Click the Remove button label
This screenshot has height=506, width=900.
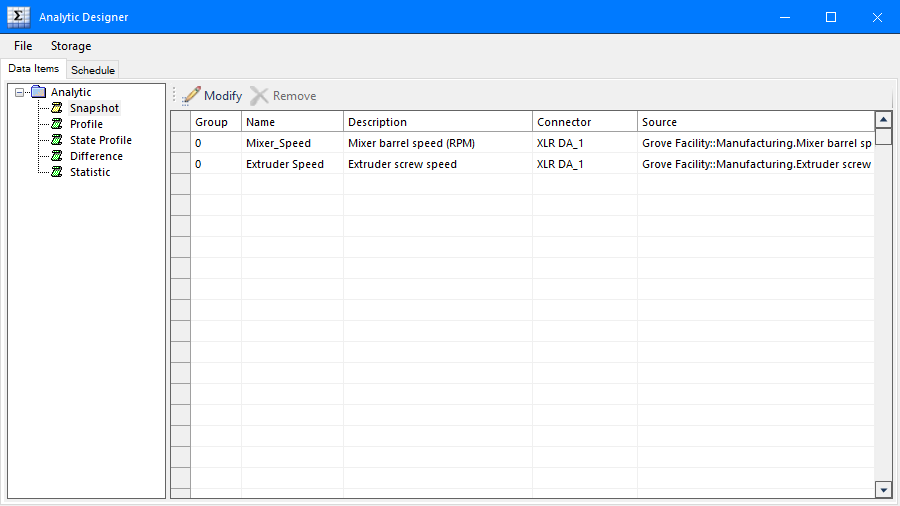tap(294, 96)
